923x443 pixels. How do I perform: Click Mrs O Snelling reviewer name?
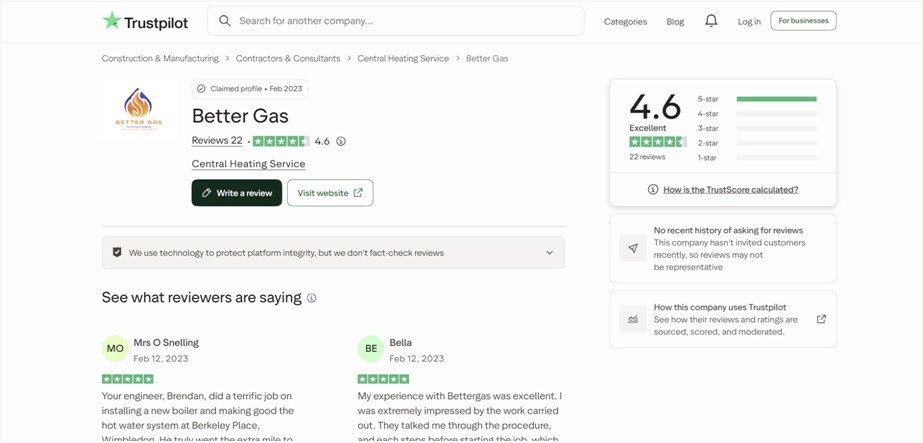[x=166, y=342]
